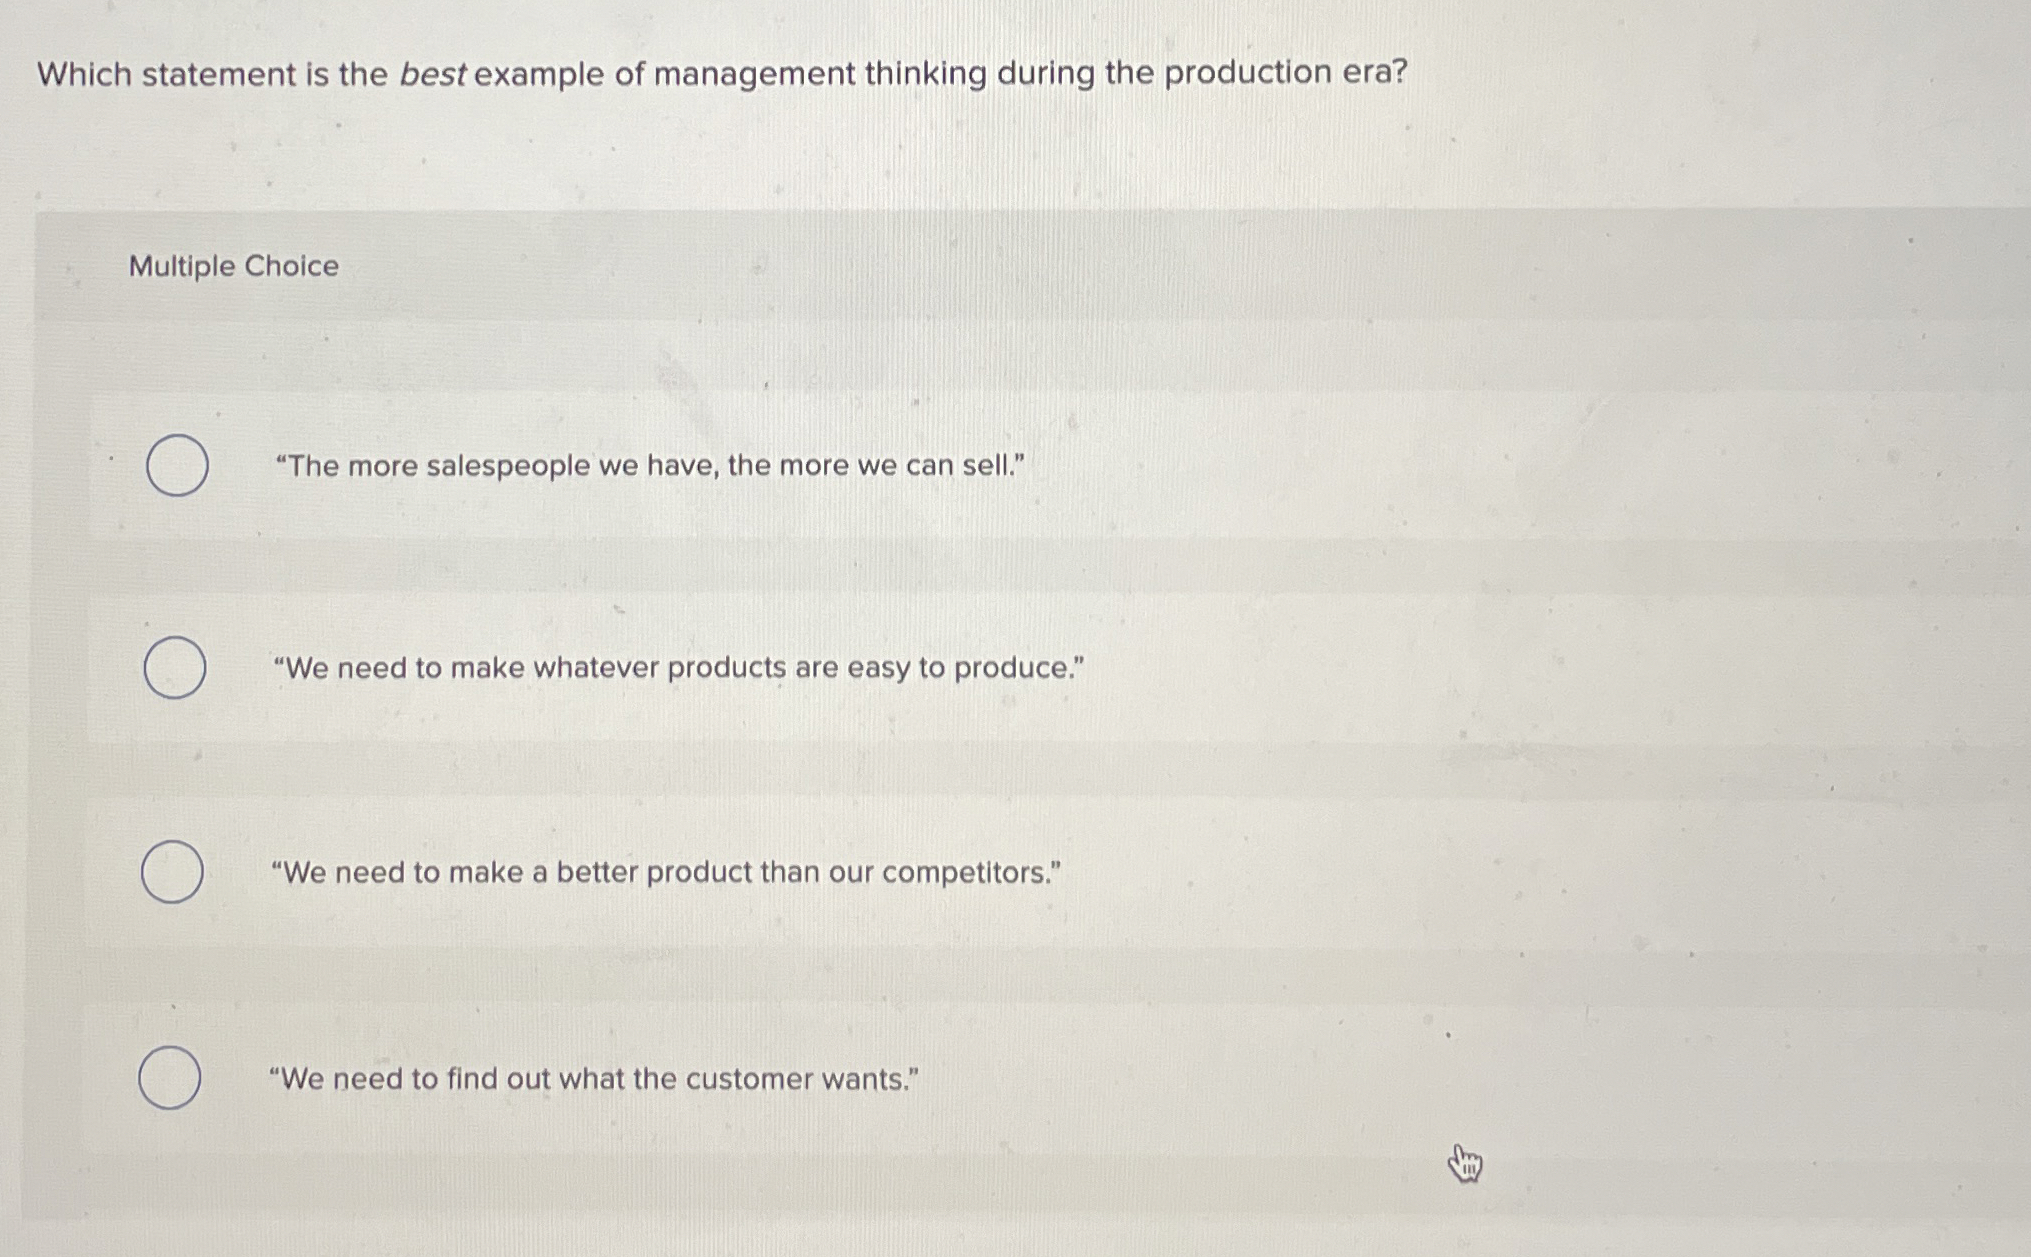
Task: Choose 'We need to find out what the customer wants'
Action: pos(596,1078)
